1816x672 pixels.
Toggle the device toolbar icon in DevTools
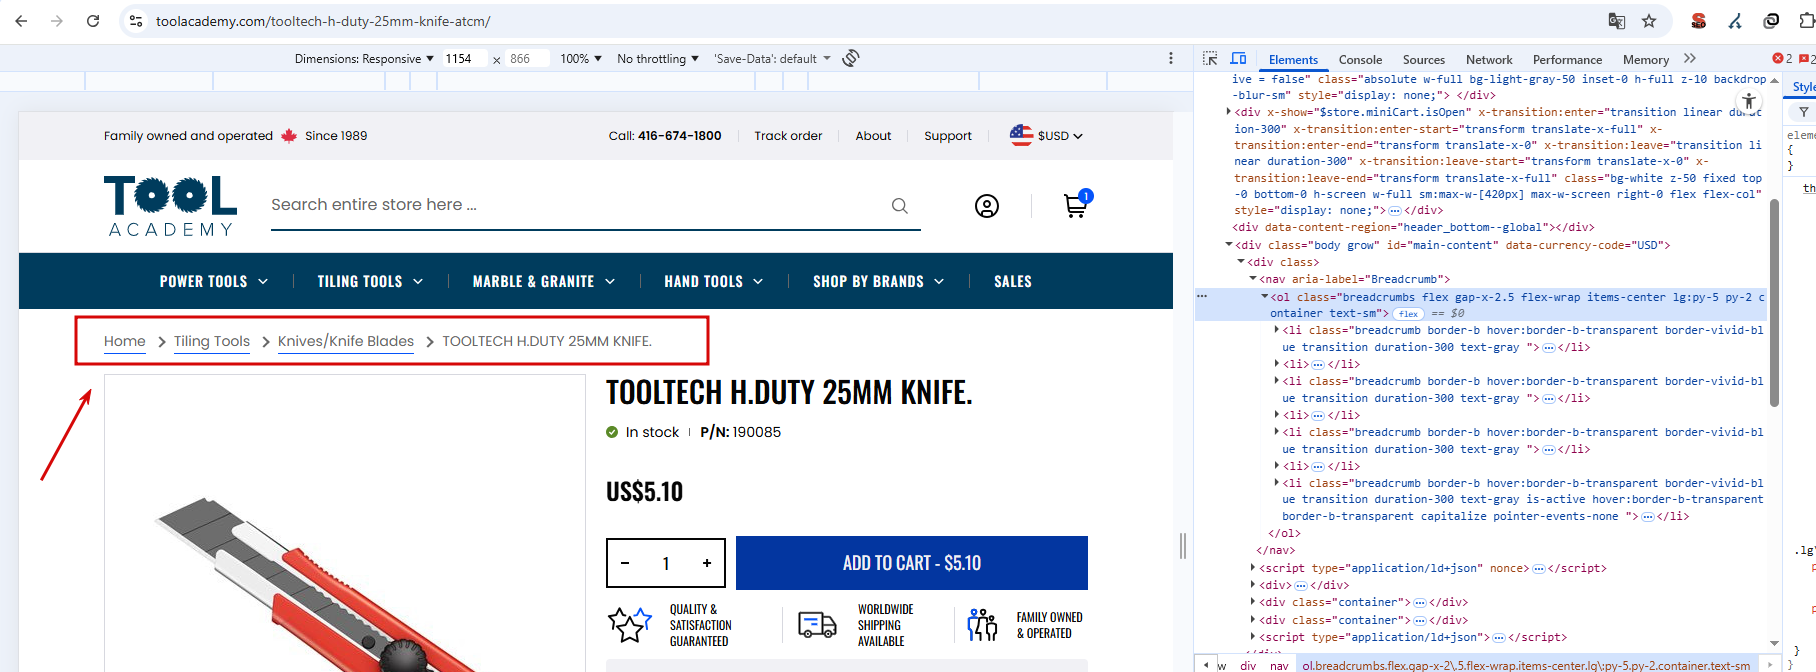point(1238,59)
